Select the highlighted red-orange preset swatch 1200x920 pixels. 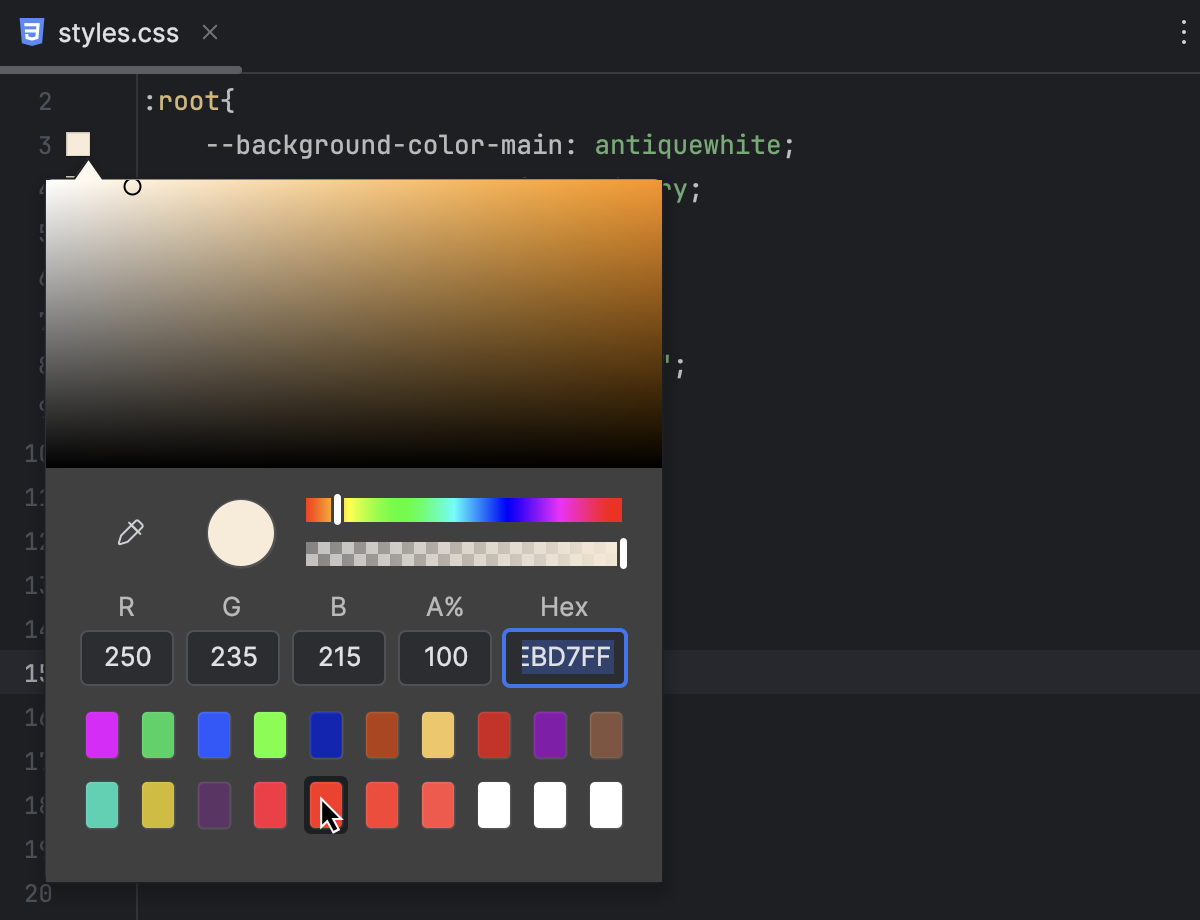pos(326,805)
